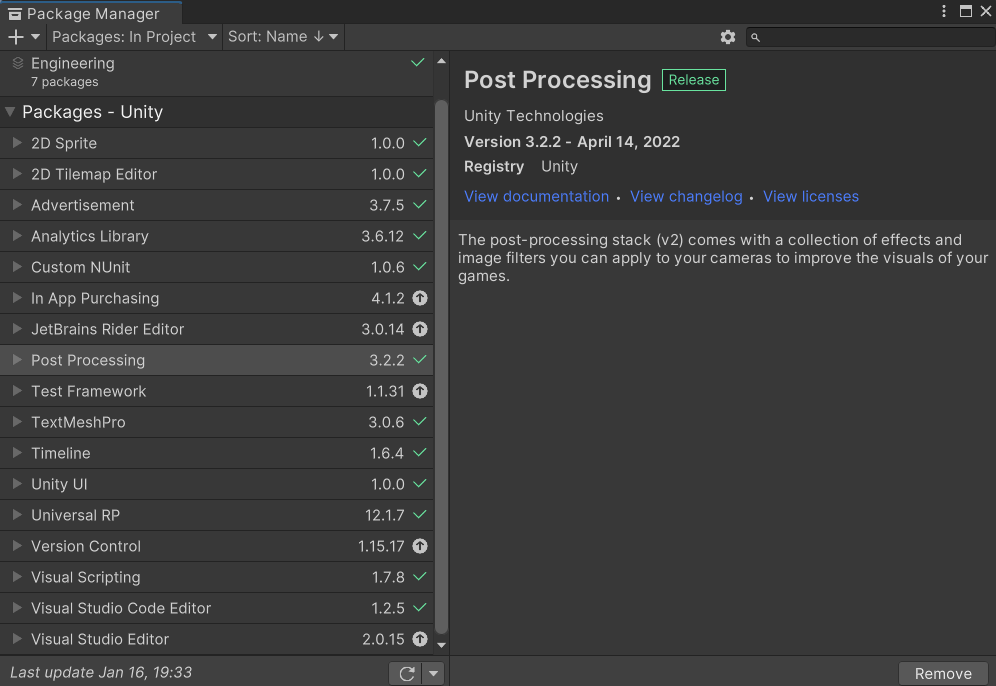Click Visual Studio Code Editor installed checkmark
Viewport: 996px width, 686px height.
[420, 608]
